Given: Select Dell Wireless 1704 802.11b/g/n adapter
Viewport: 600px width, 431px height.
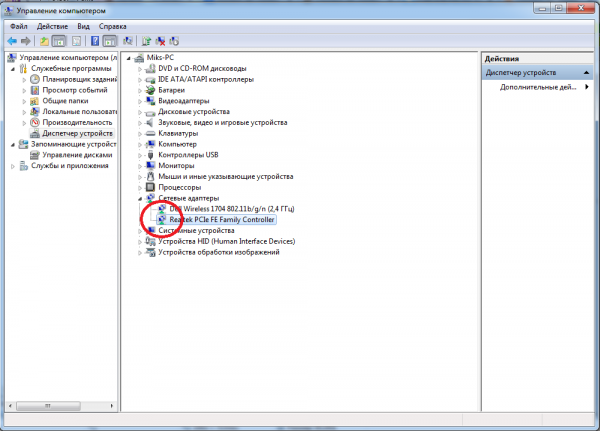Looking at the screenshot, I should [232, 209].
